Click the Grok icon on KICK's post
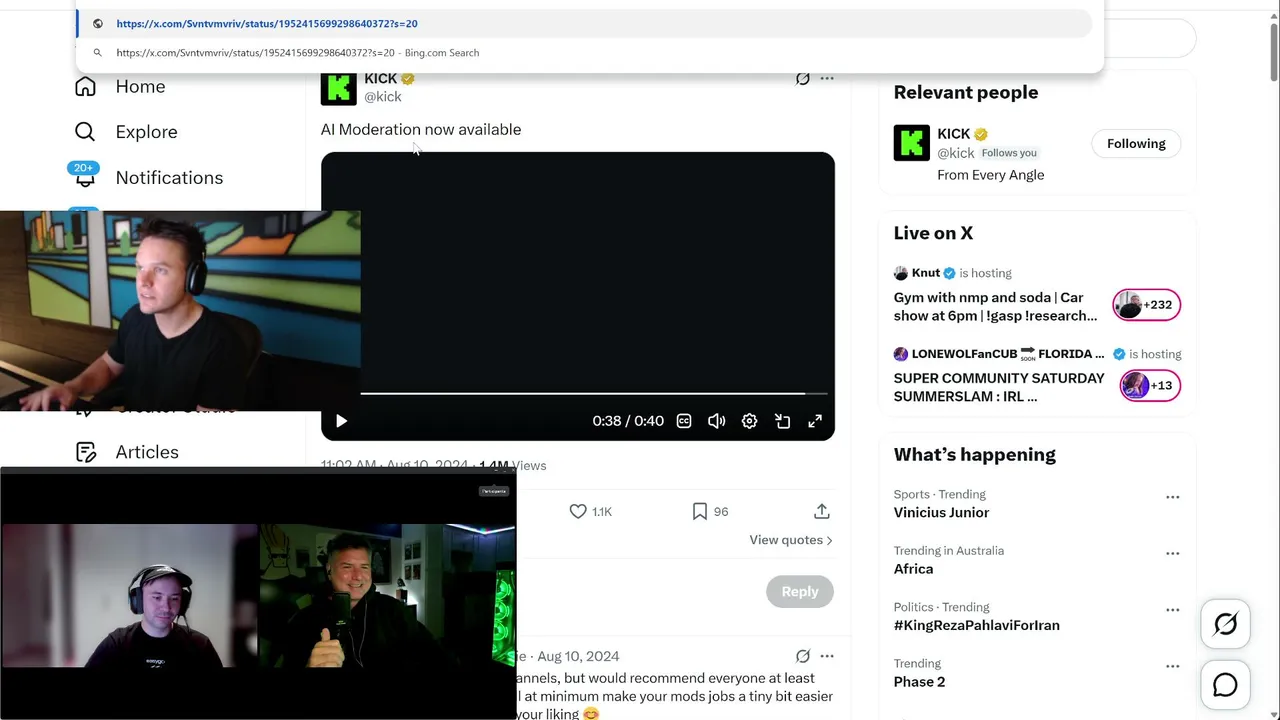This screenshot has height=720, width=1280. [x=802, y=78]
